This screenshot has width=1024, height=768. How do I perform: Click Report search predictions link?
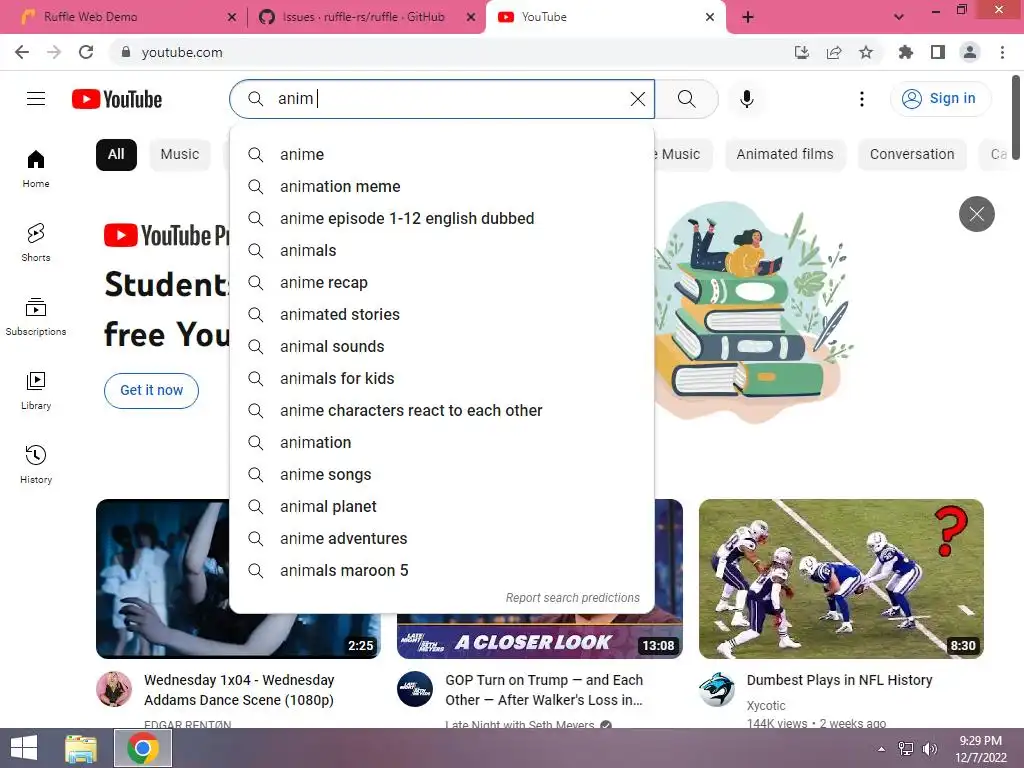[x=573, y=598]
